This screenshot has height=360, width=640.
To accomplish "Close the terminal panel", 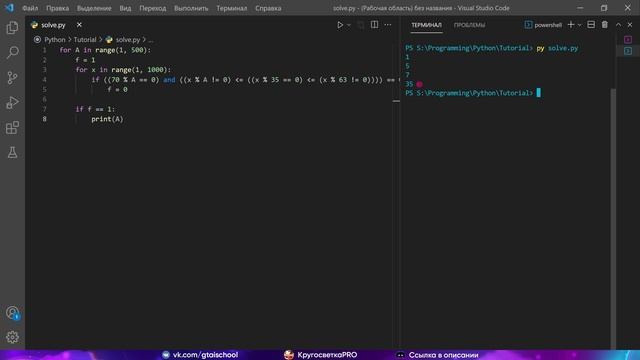I will pos(630,25).
